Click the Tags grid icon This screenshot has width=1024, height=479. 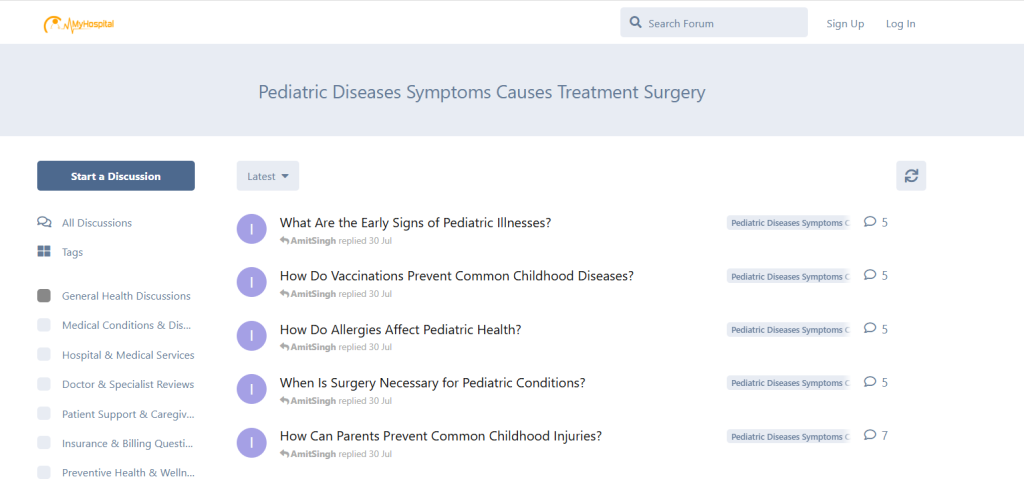tap(44, 252)
